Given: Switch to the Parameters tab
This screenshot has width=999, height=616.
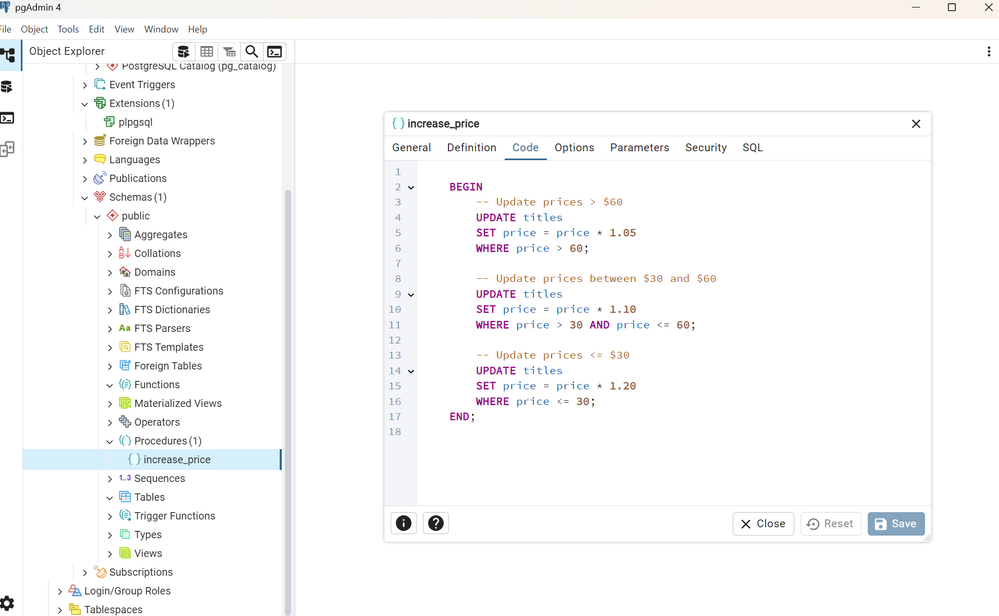Looking at the screenshot, I should 639,148.
